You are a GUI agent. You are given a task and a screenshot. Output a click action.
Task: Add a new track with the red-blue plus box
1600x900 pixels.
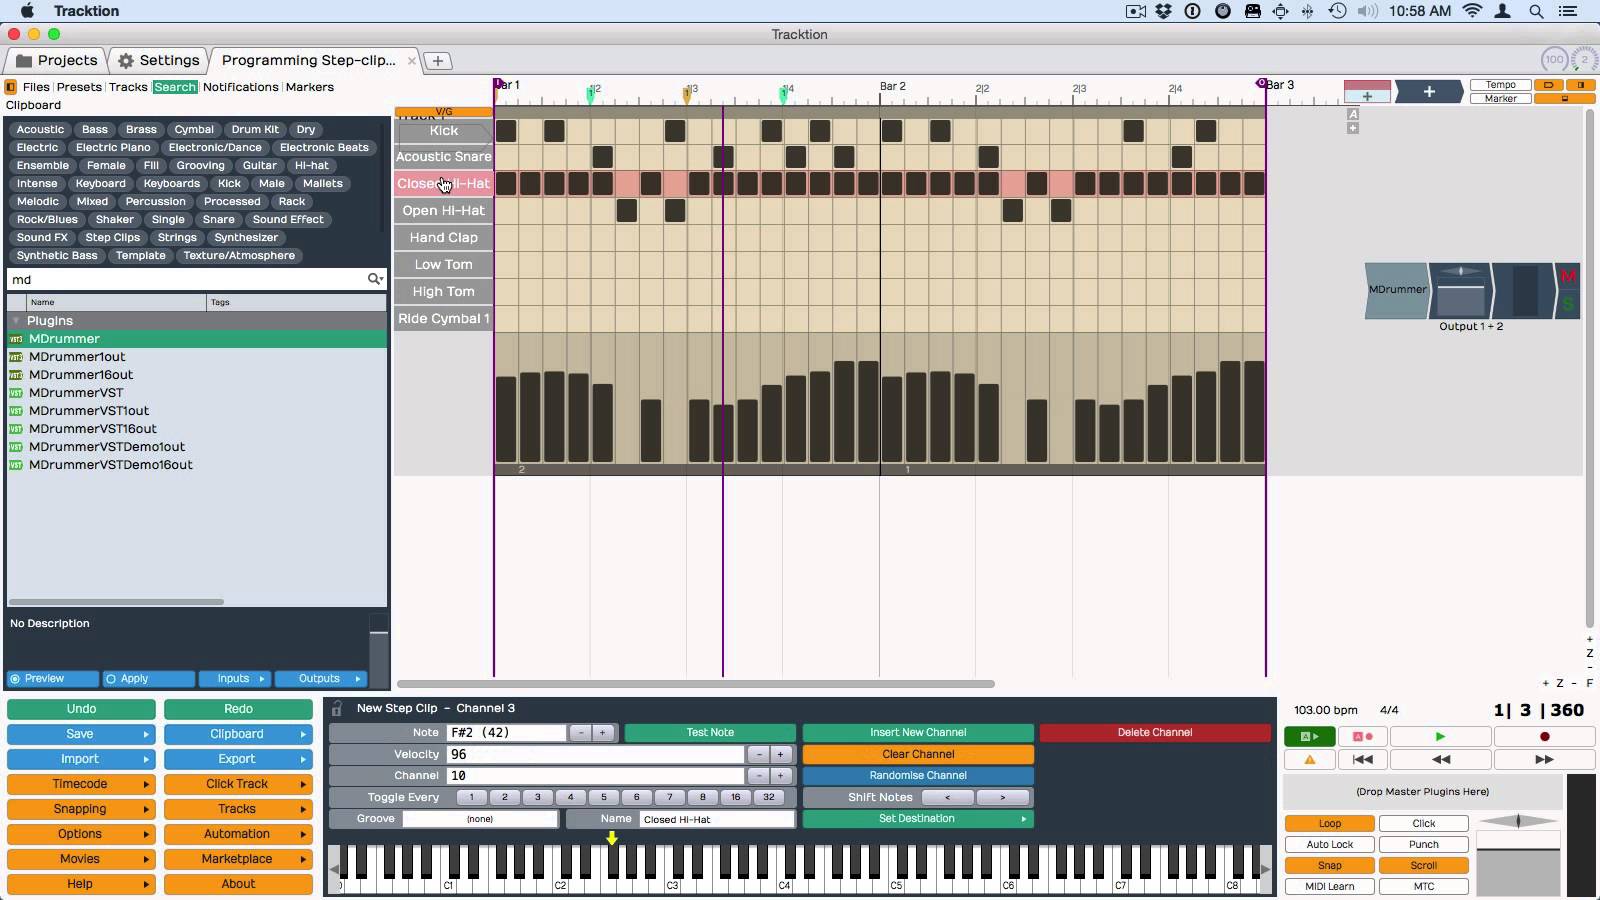pos(1367,92)
